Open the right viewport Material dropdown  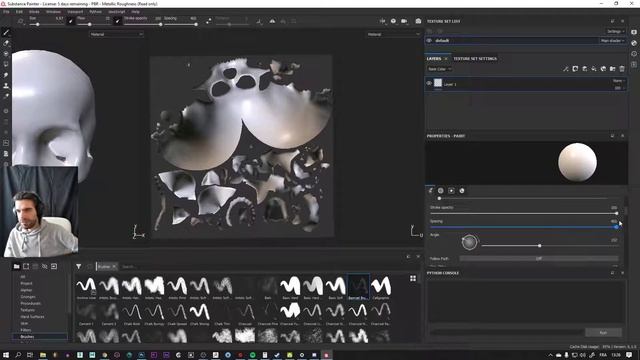click(x=393, y=35)
